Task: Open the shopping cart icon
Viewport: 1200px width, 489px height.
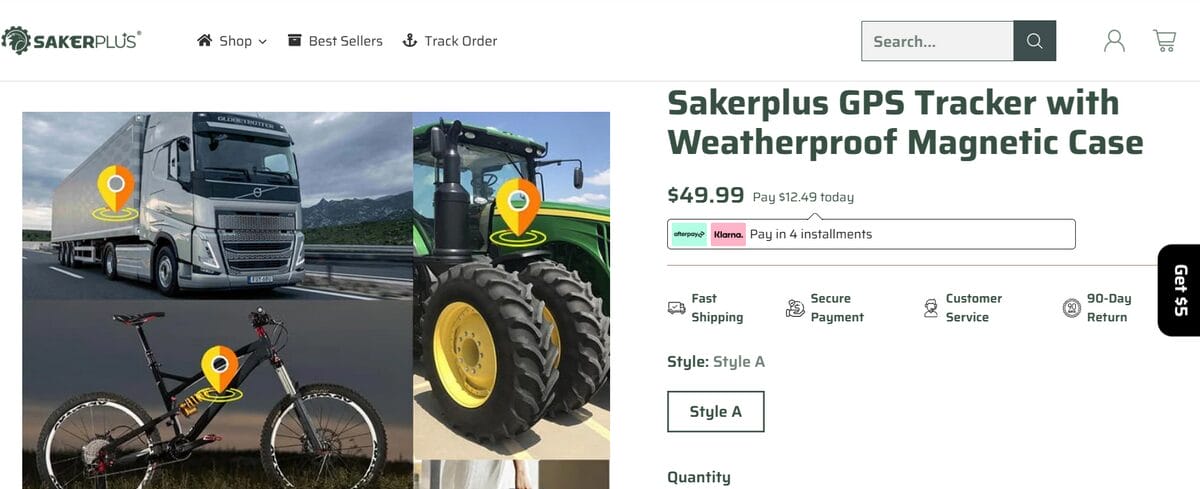Action: pyautogui.click(x=1164, y=41)
